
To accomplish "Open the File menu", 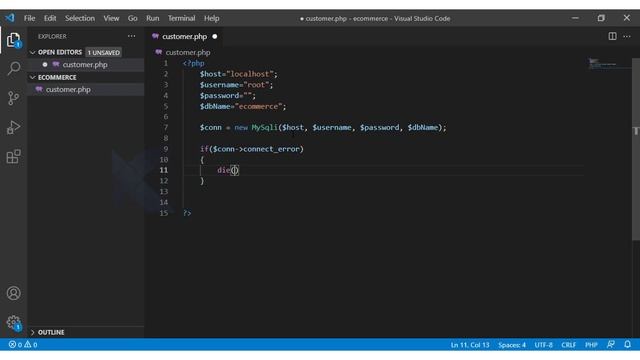I will click(29, 18).
